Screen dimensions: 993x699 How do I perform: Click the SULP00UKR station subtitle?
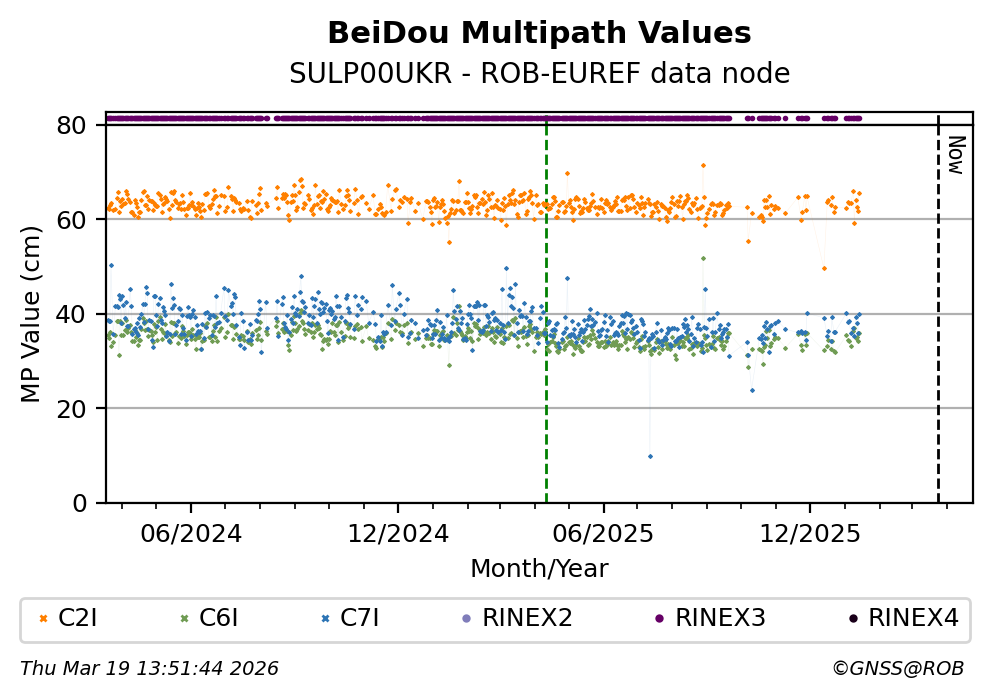tap(539, 74)
